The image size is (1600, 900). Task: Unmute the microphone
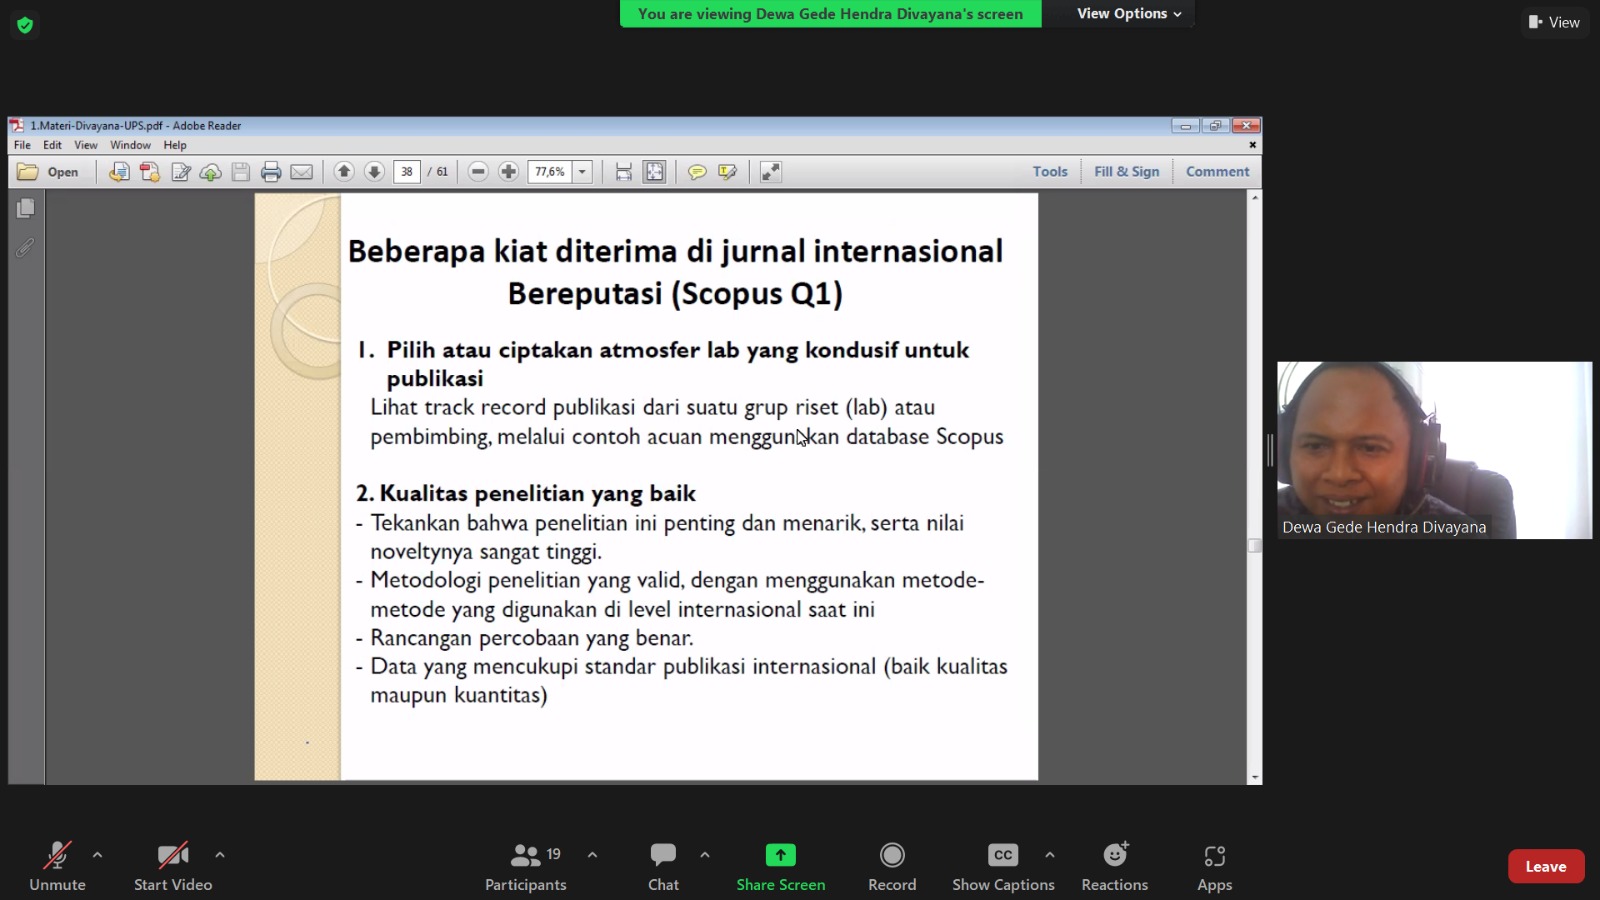pyautogui.click(x=57, y=866)
